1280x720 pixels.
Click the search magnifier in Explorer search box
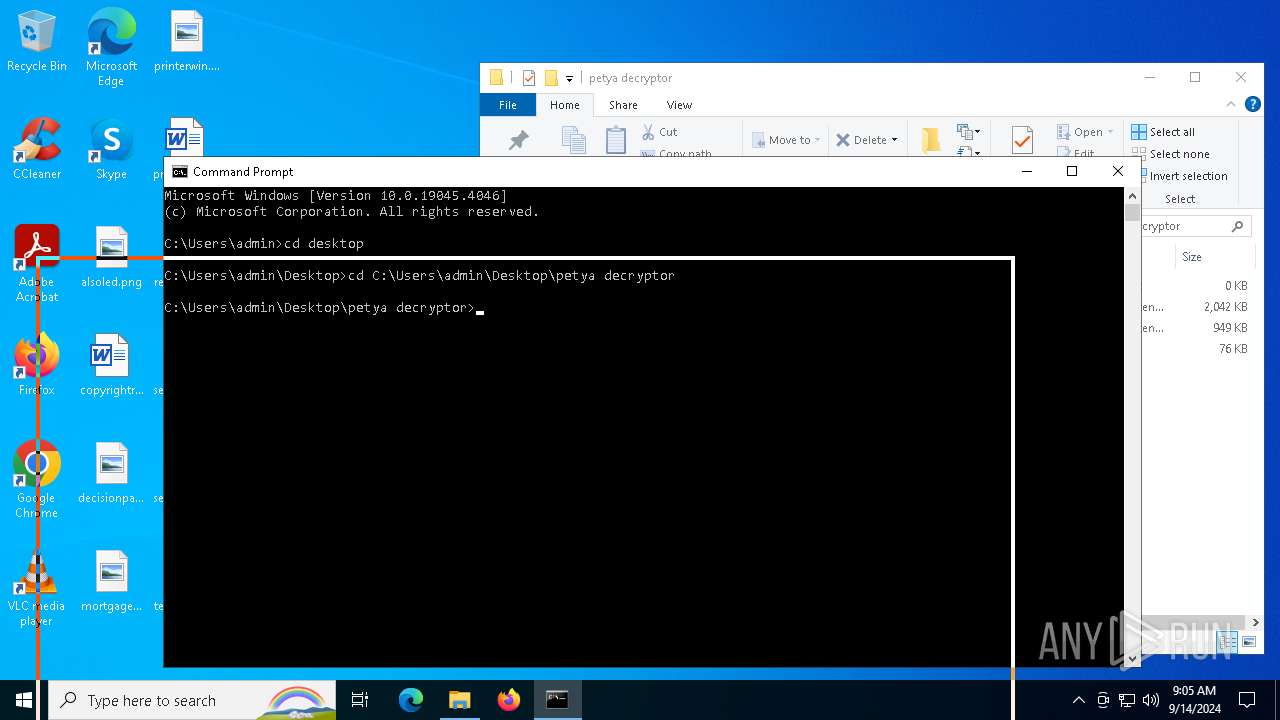click(1237, 227)
